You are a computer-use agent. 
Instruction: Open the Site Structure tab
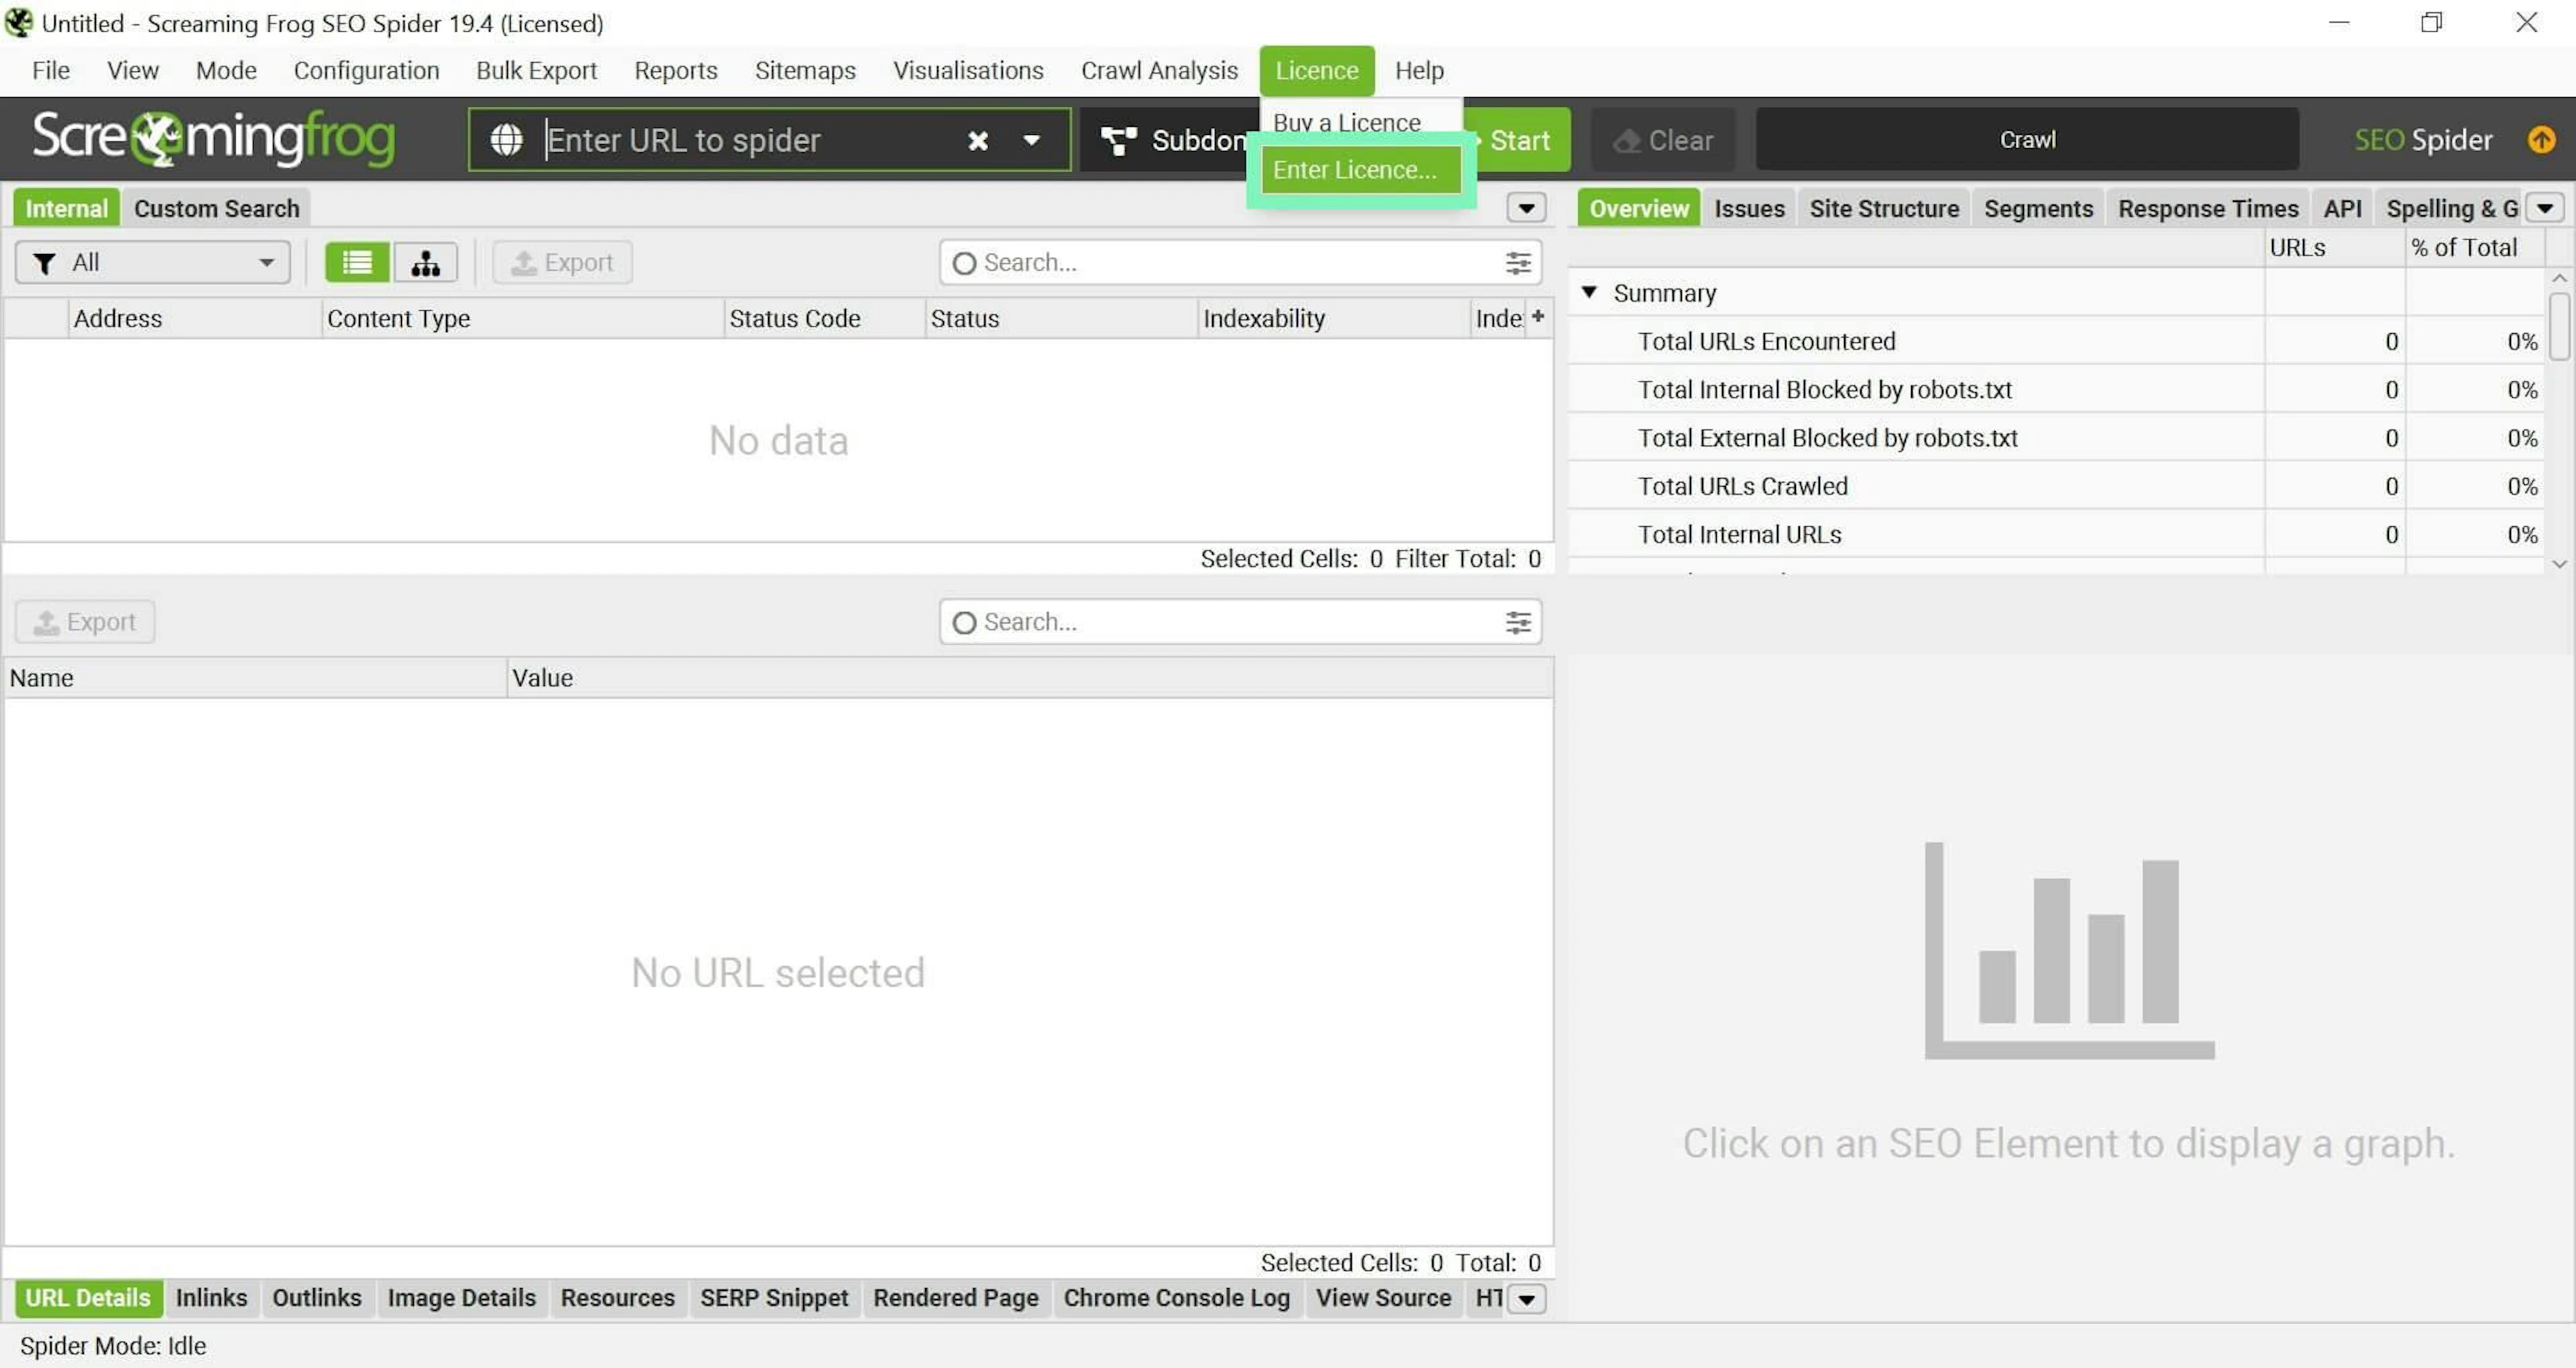pyautogui.click(x=1884, y=208)
